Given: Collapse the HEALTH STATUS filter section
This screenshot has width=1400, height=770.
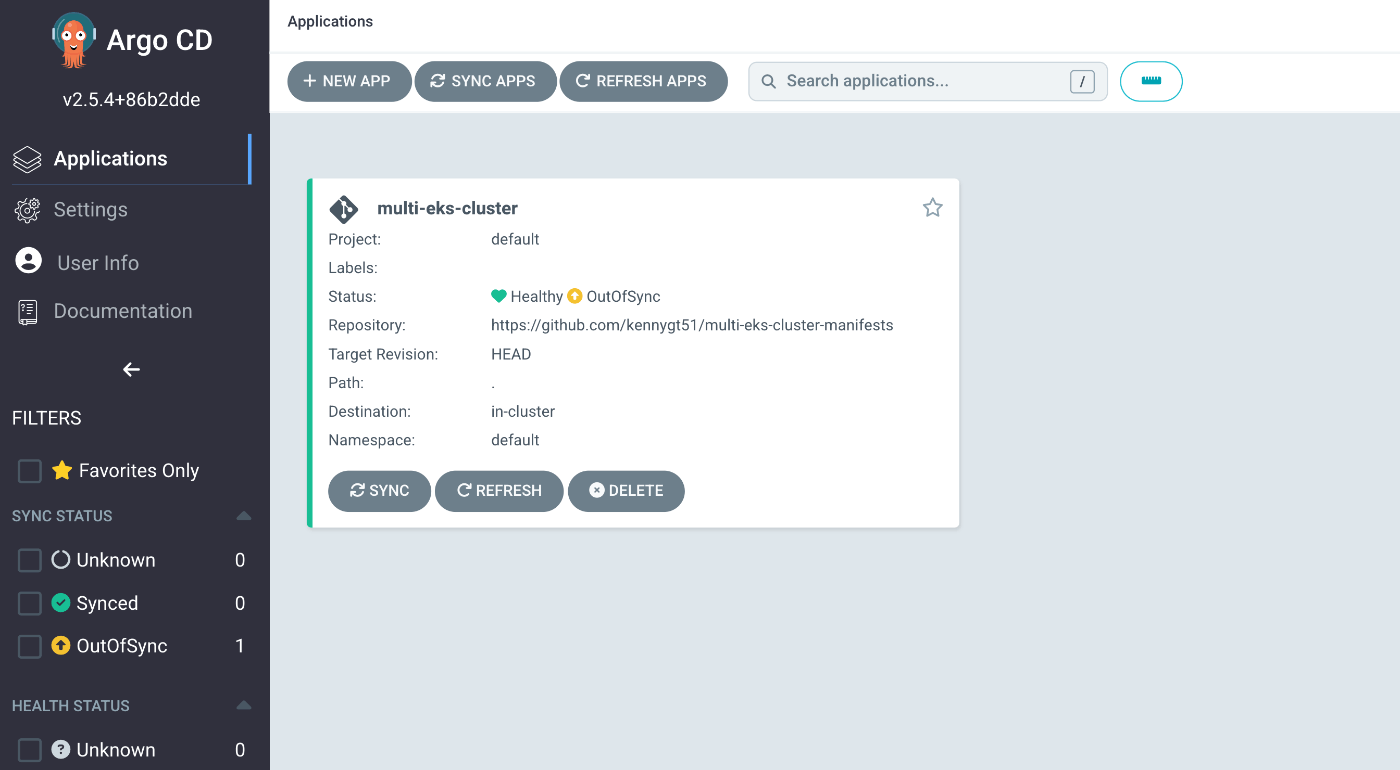Looking at the screenshot, I should point(243,706).
